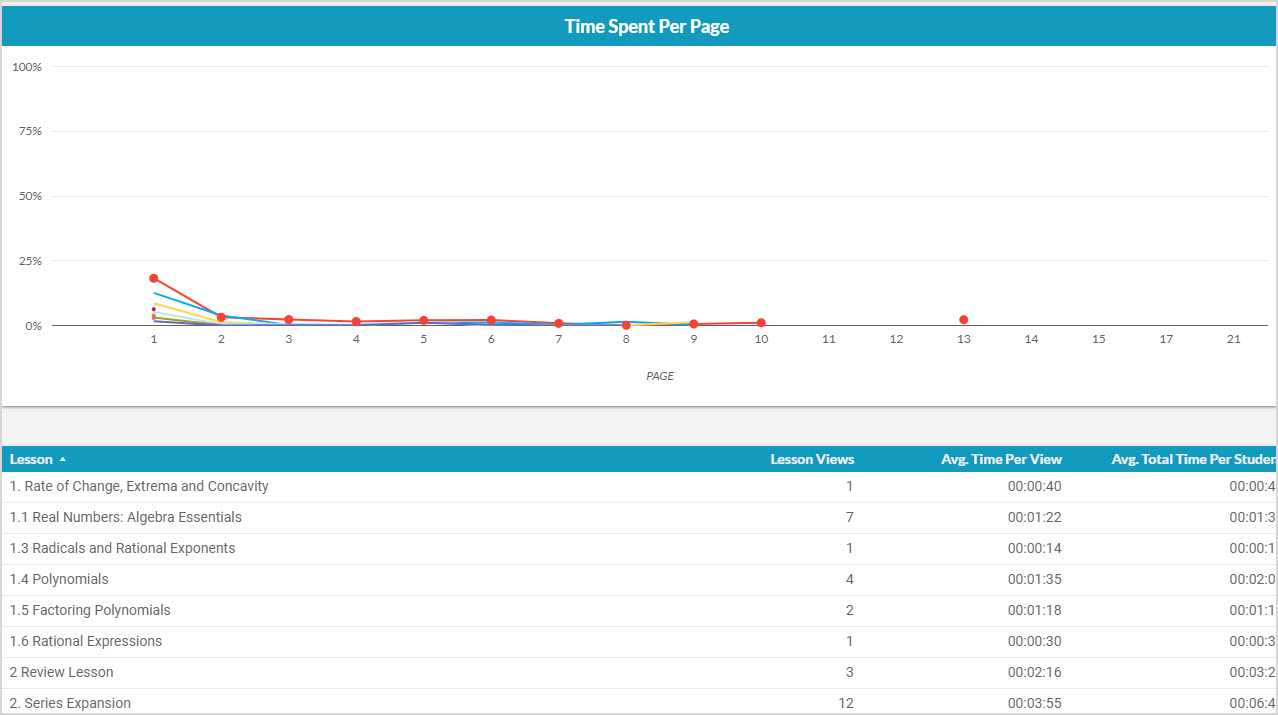This screenshot has height=715, width=1278.
Task: Click the 1.5 Factoring Polynomials lesson
Action: point(90,611)
